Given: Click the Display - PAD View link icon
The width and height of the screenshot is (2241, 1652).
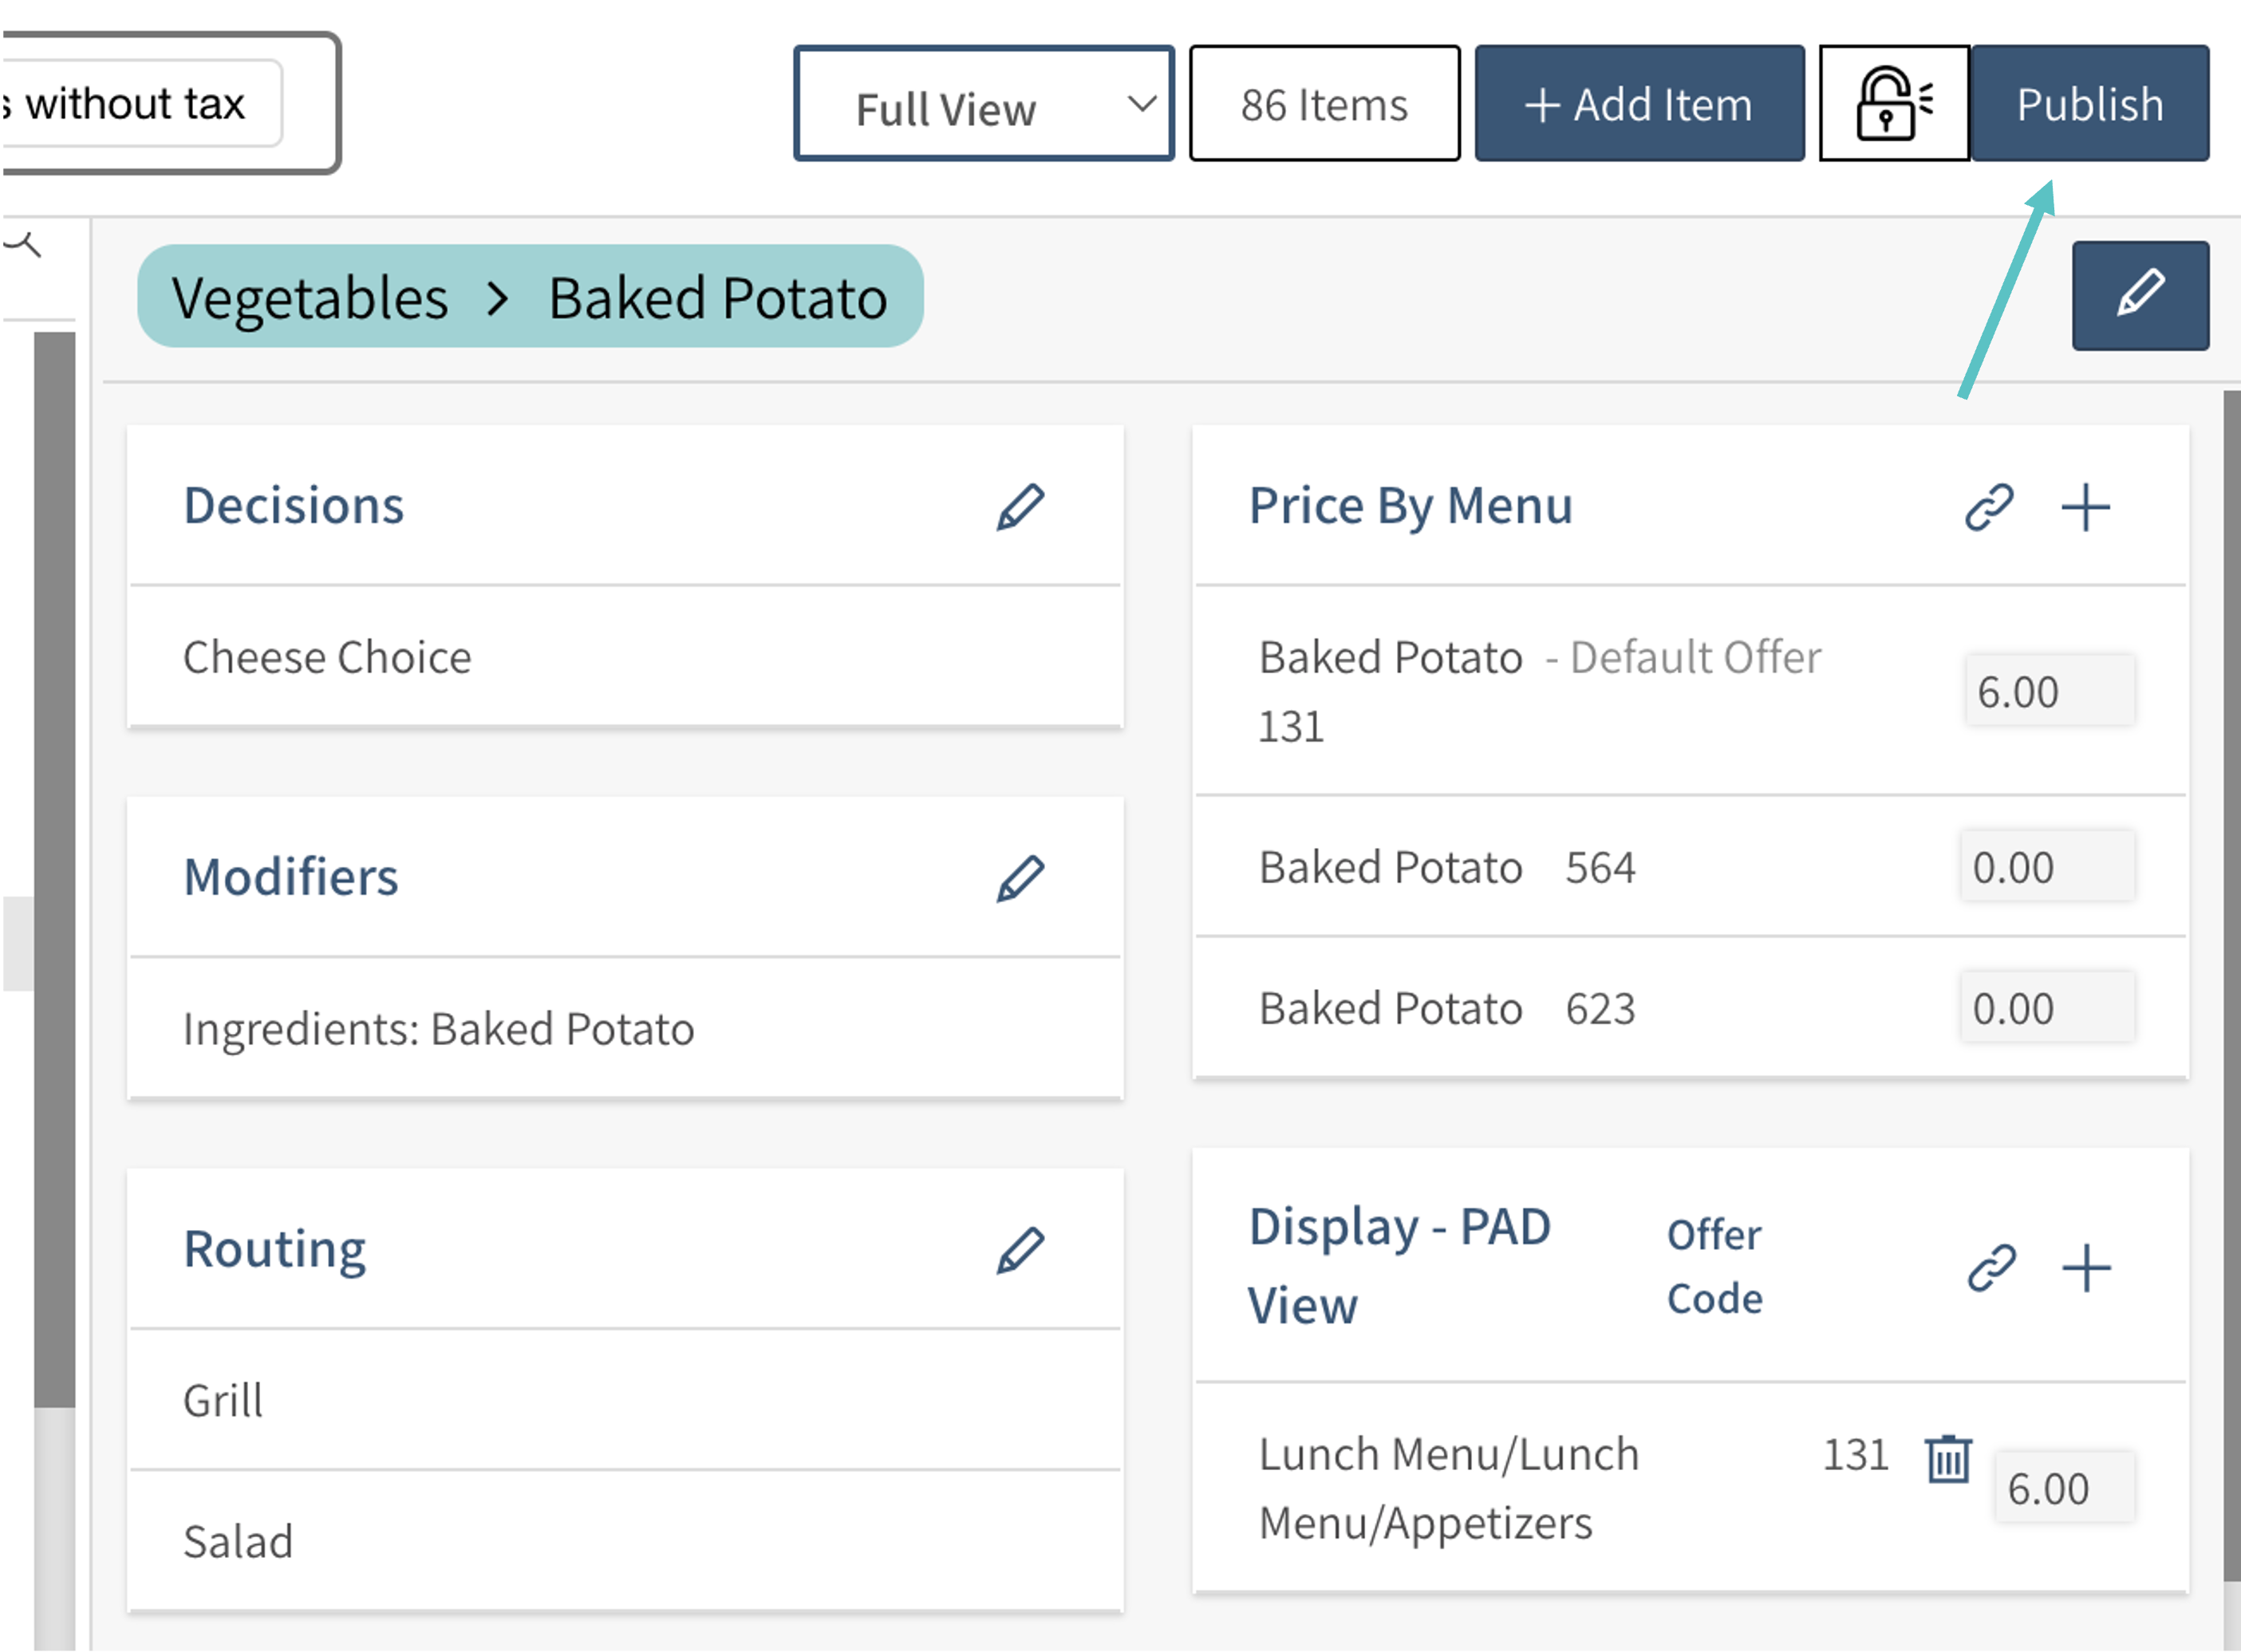Looking at the screenshot, I should [x=1991, y=1268].
